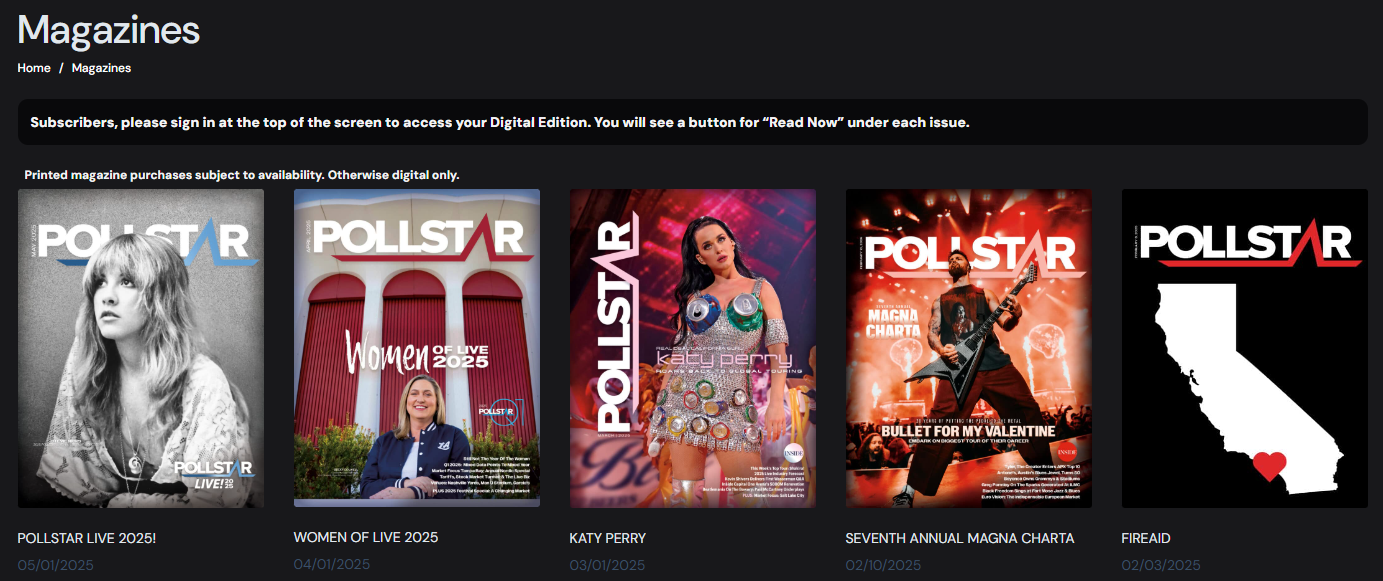Click the SEVENTH ANNUAL MAGNA CHARTA title
The image size is (1383, 581).
[x=960, y=538]
